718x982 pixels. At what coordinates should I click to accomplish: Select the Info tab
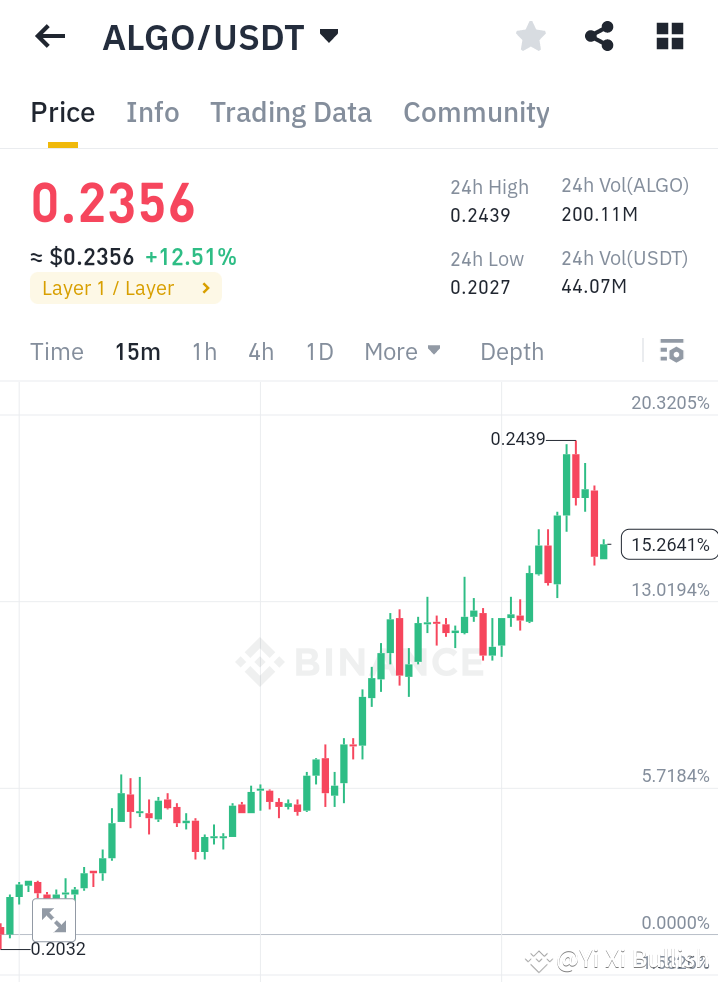152,112
